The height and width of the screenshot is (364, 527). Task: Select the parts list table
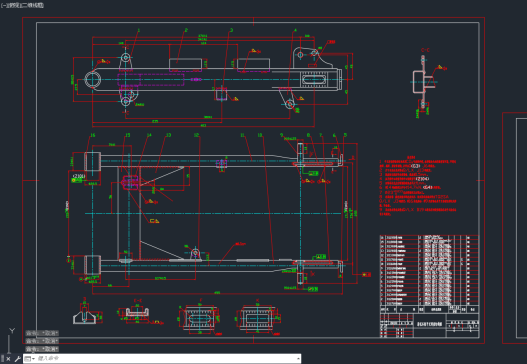click(429, 274)
